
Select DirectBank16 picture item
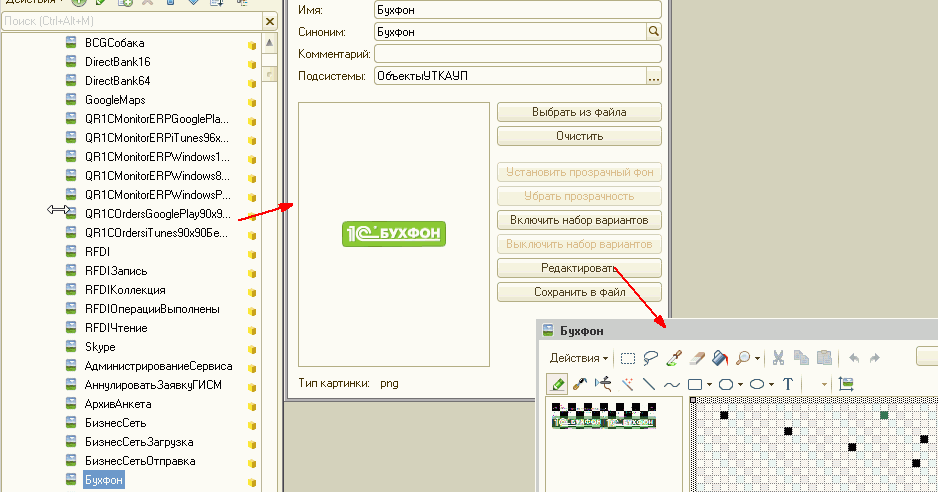(117, 62)
